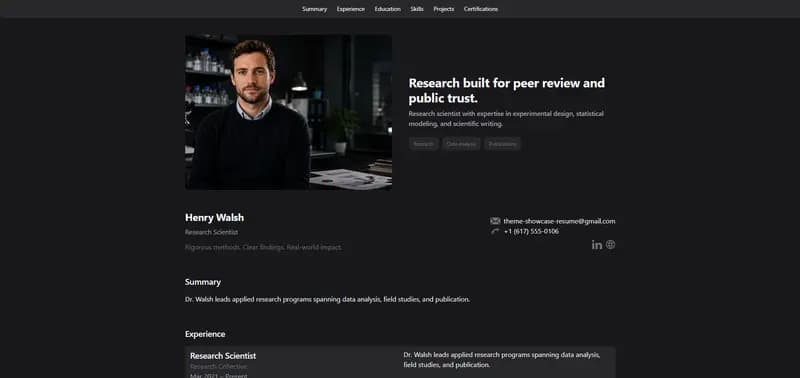Image resolution: width=800 pixels, height=378 pixels.
Task: Open Education in the navigation bar
Action: 387,9
